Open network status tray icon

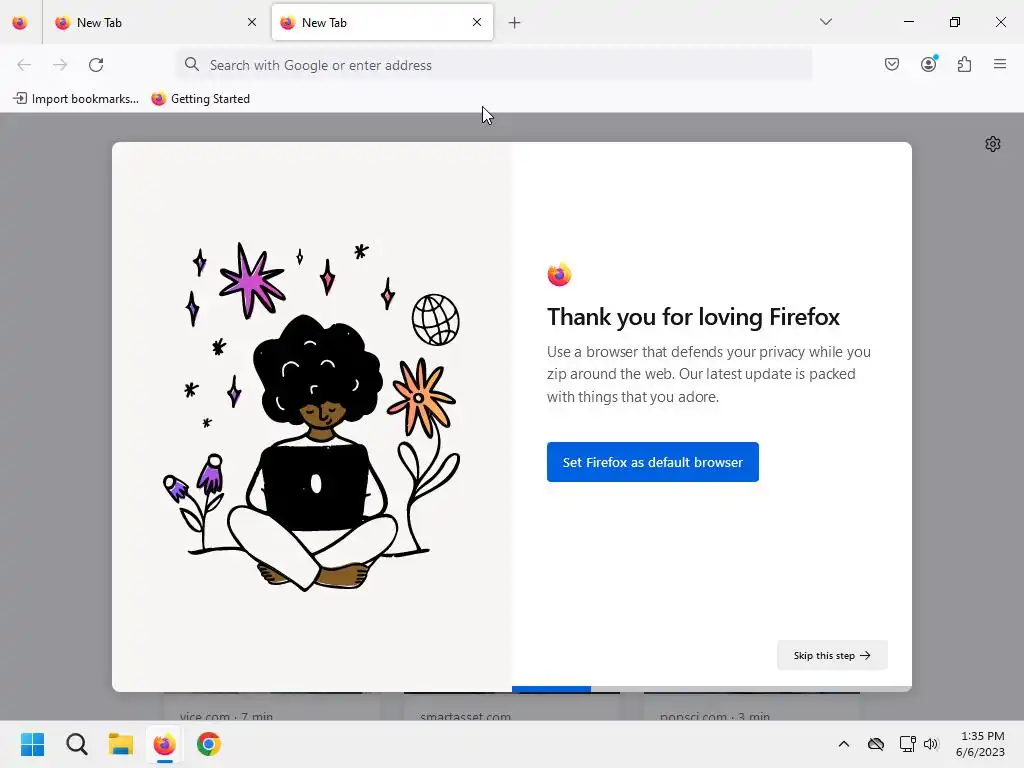pos(907,744)
